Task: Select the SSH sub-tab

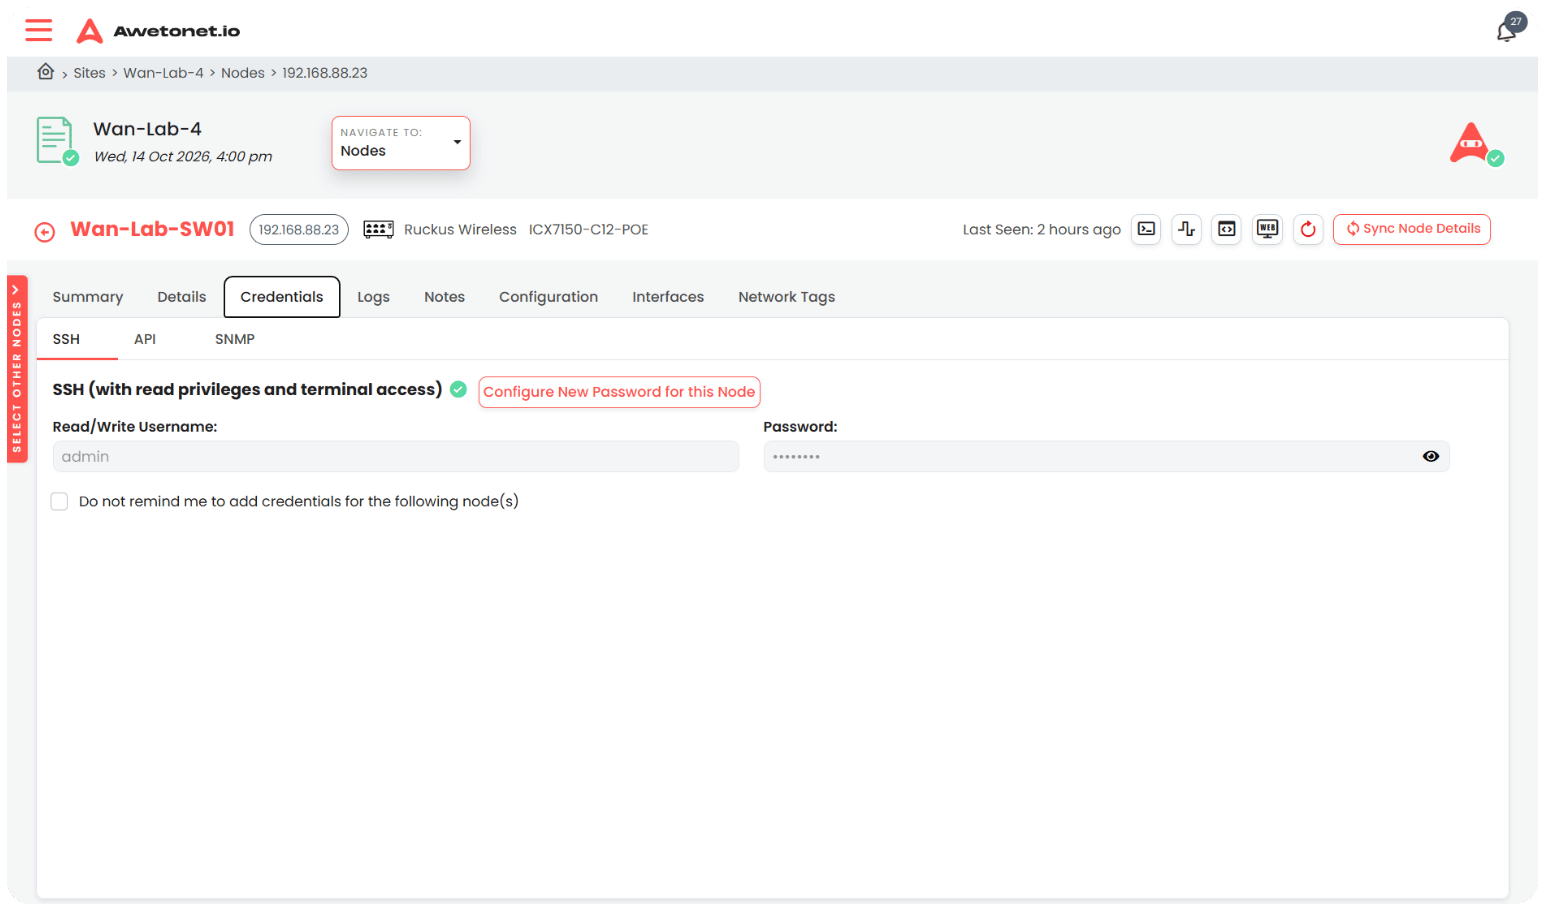Action: point(66,339)
